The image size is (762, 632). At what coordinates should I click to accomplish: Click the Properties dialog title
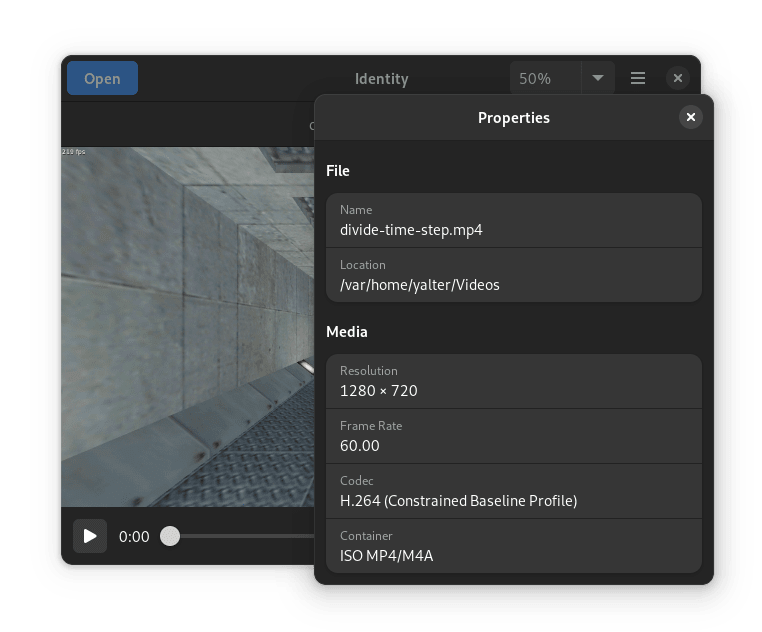[513, 118]
